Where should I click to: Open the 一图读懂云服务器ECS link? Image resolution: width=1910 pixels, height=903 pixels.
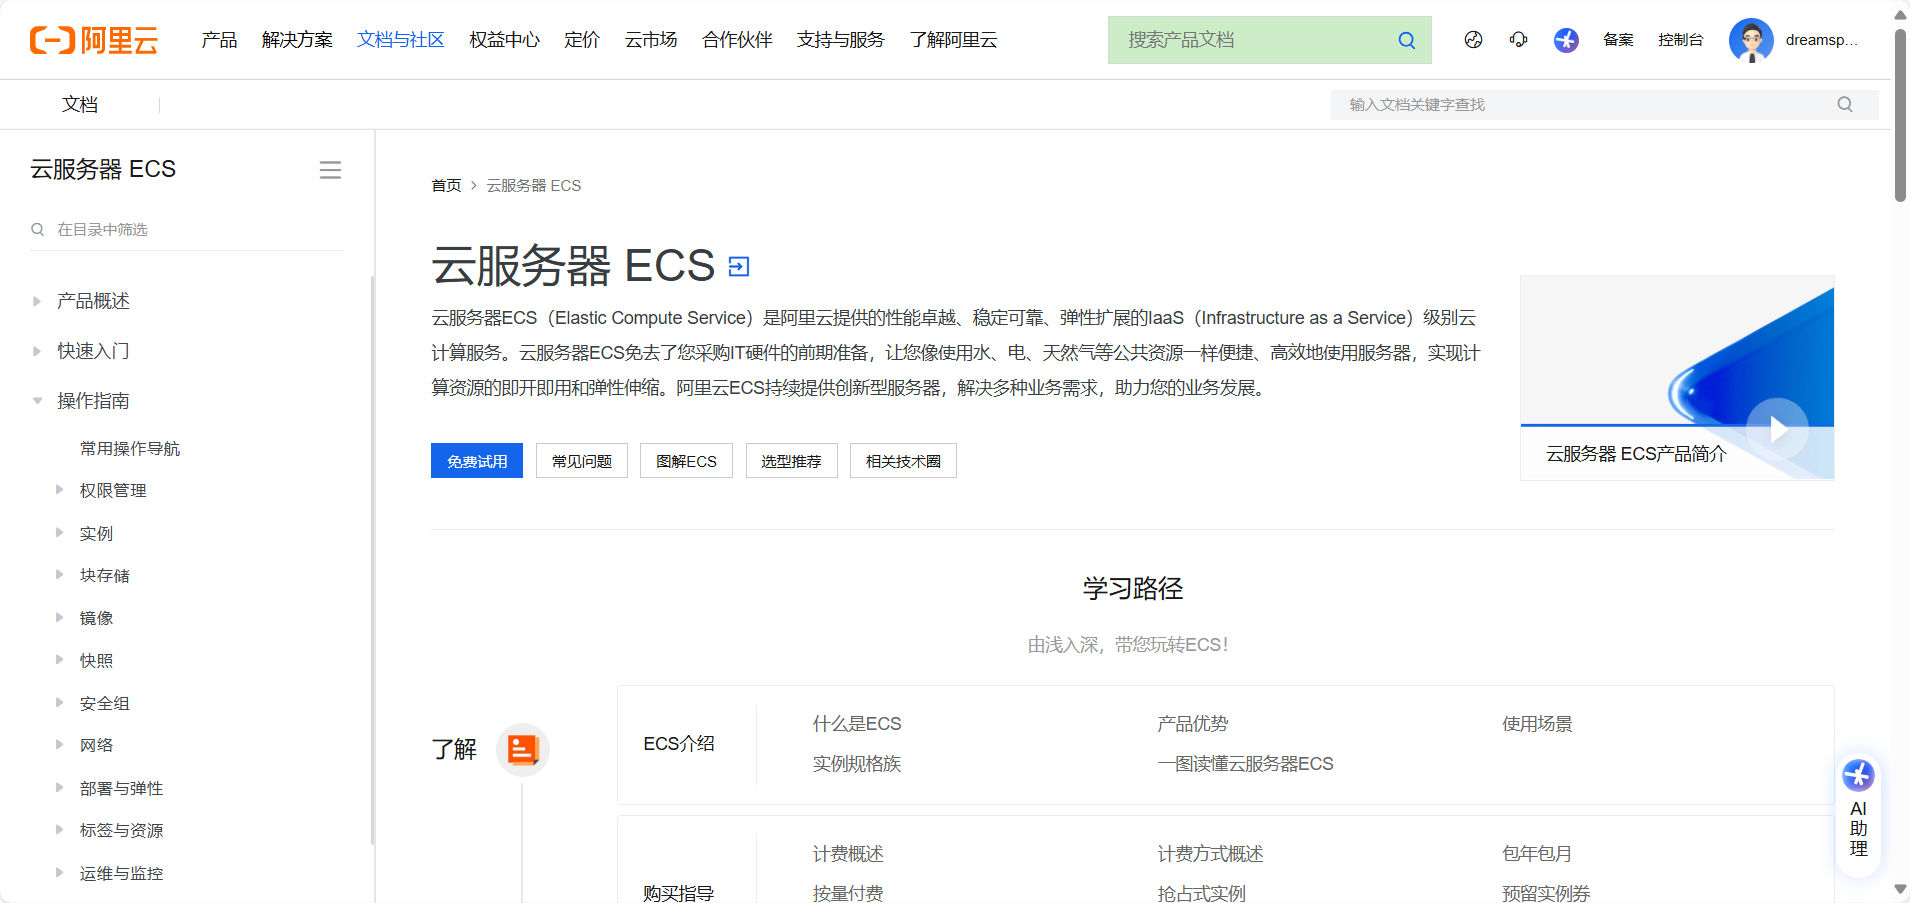point(1245,764)
